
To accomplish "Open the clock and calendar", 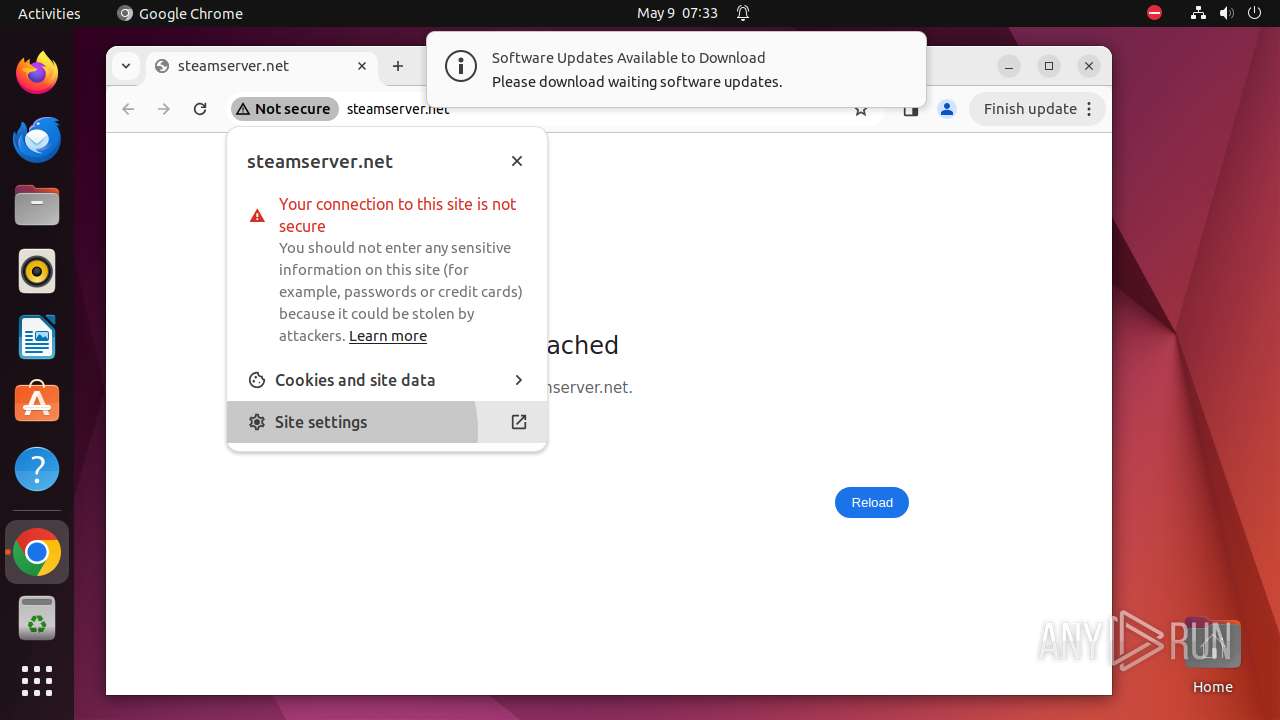I will 677,13.
